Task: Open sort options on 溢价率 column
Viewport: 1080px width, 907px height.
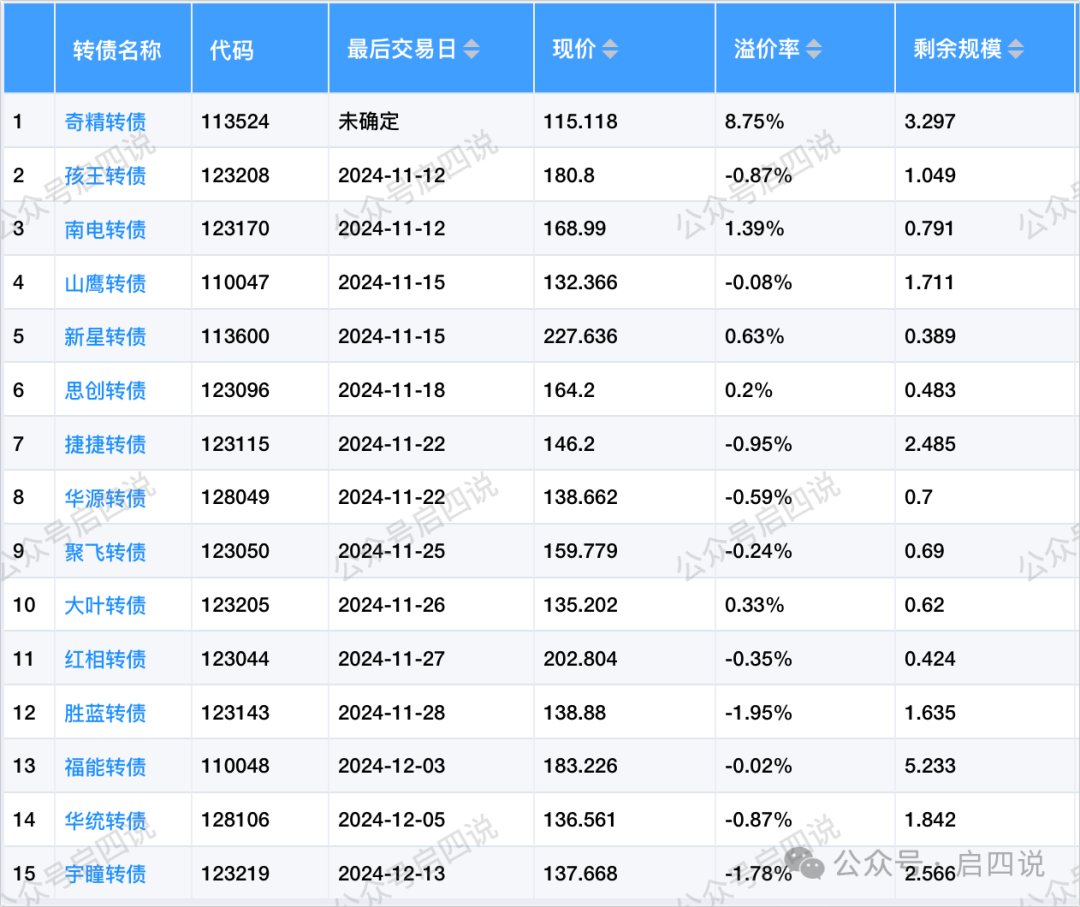Action: coord(812,47)
